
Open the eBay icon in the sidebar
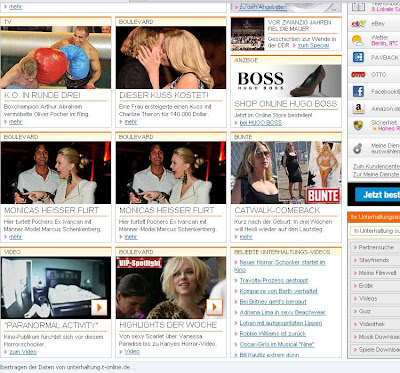(359, 24)
